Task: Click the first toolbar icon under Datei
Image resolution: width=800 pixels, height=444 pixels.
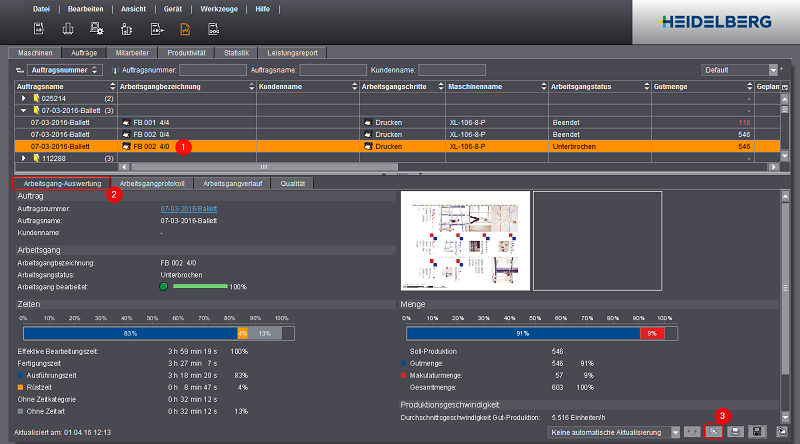Action: [39, 29]
